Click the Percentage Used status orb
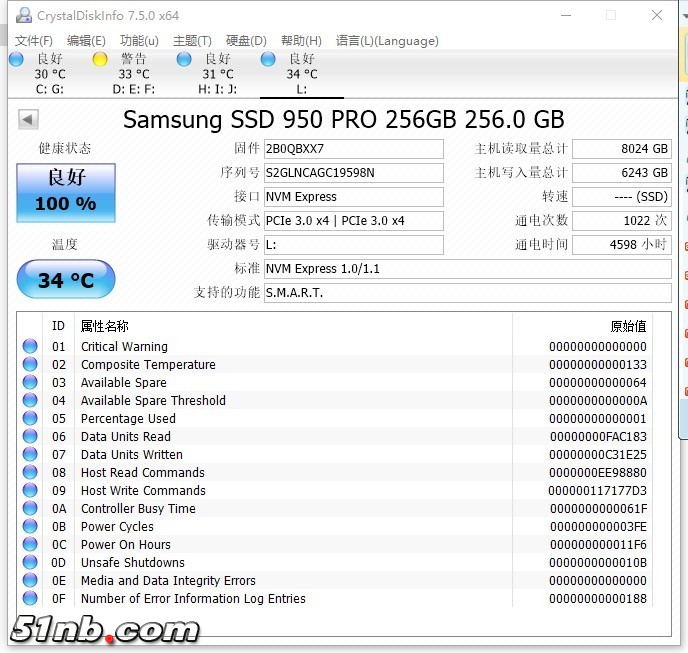 click(x=30, y=419)
